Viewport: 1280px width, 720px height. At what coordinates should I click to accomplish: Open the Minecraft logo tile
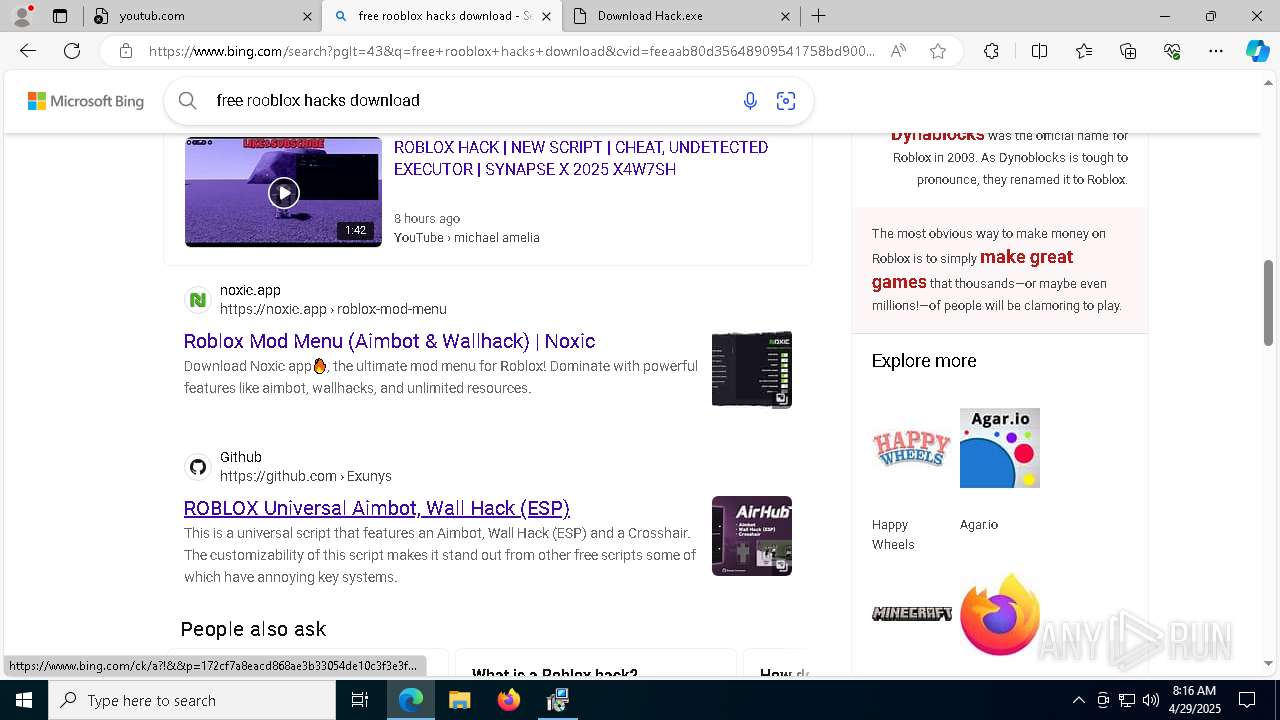click(x=911, y=613)
